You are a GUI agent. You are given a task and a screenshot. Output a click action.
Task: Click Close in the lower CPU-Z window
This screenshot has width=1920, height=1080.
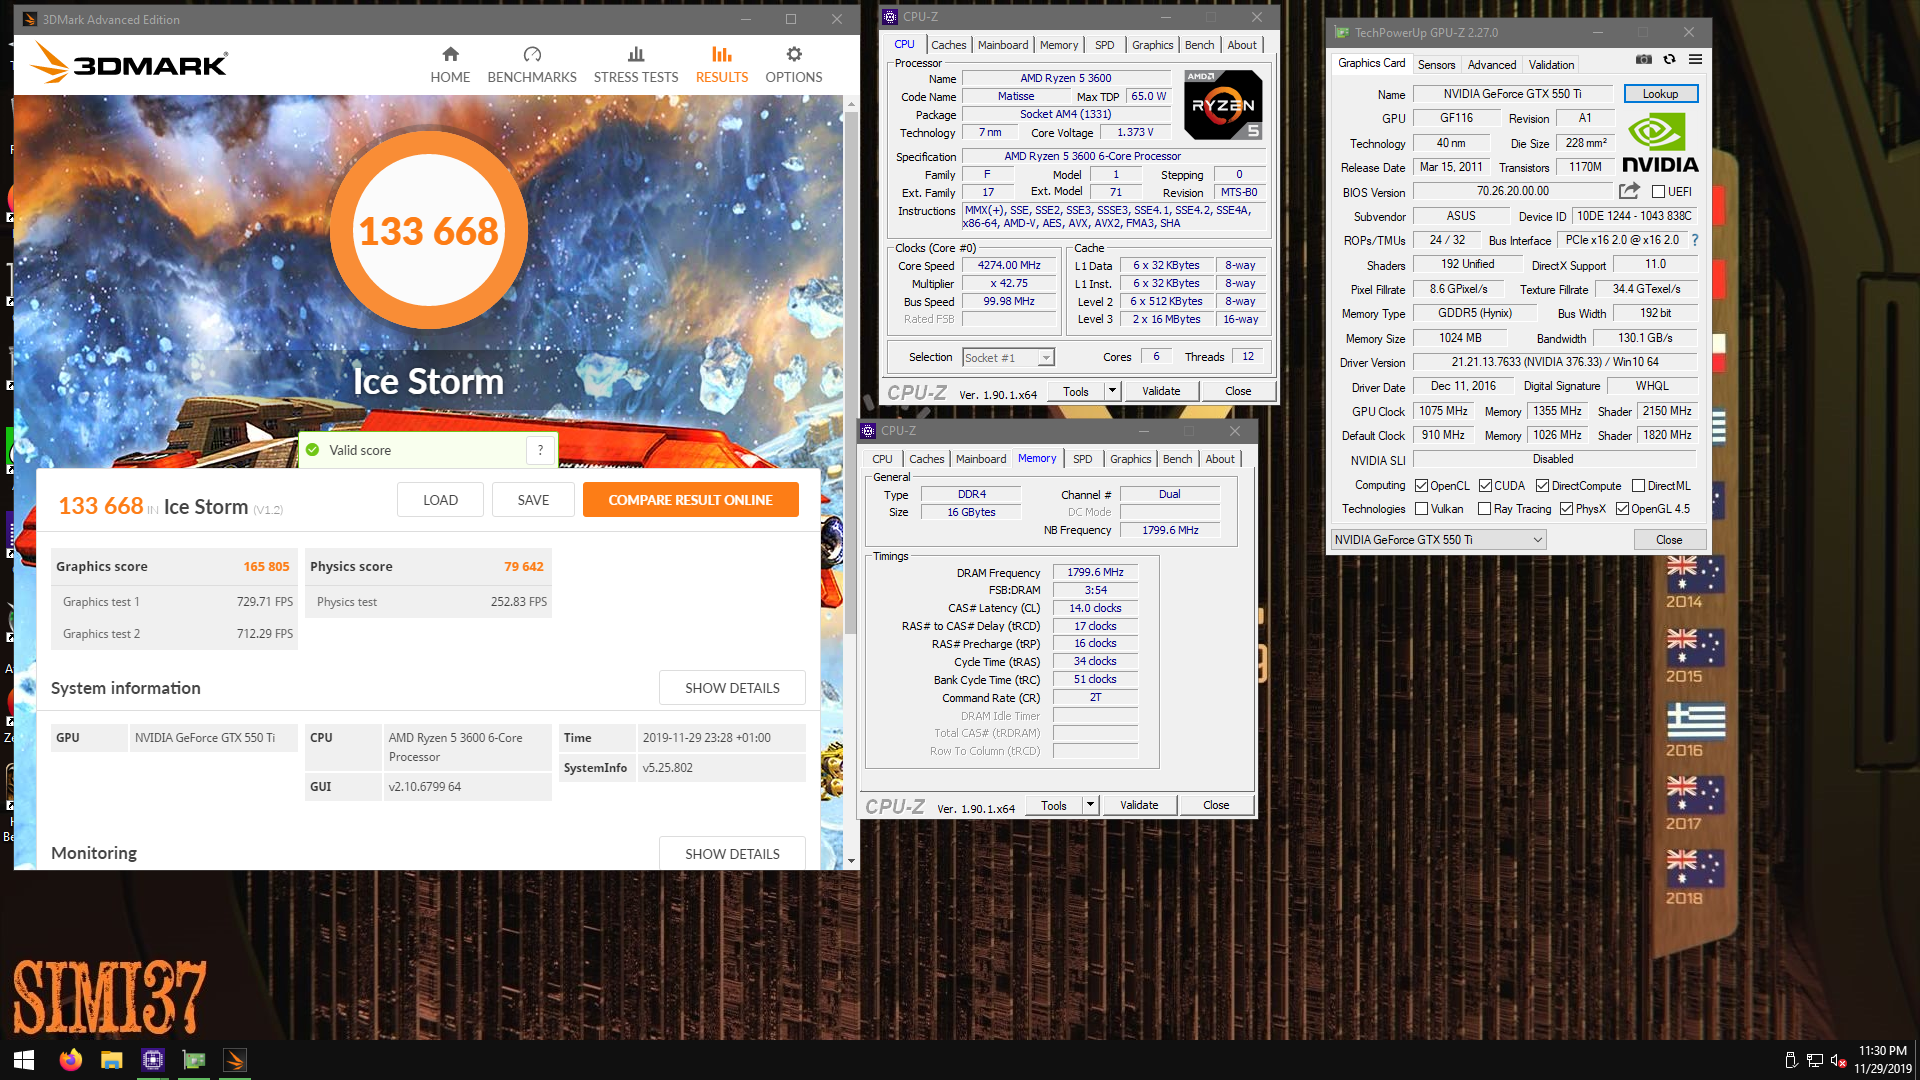[x=1216, y=805]
